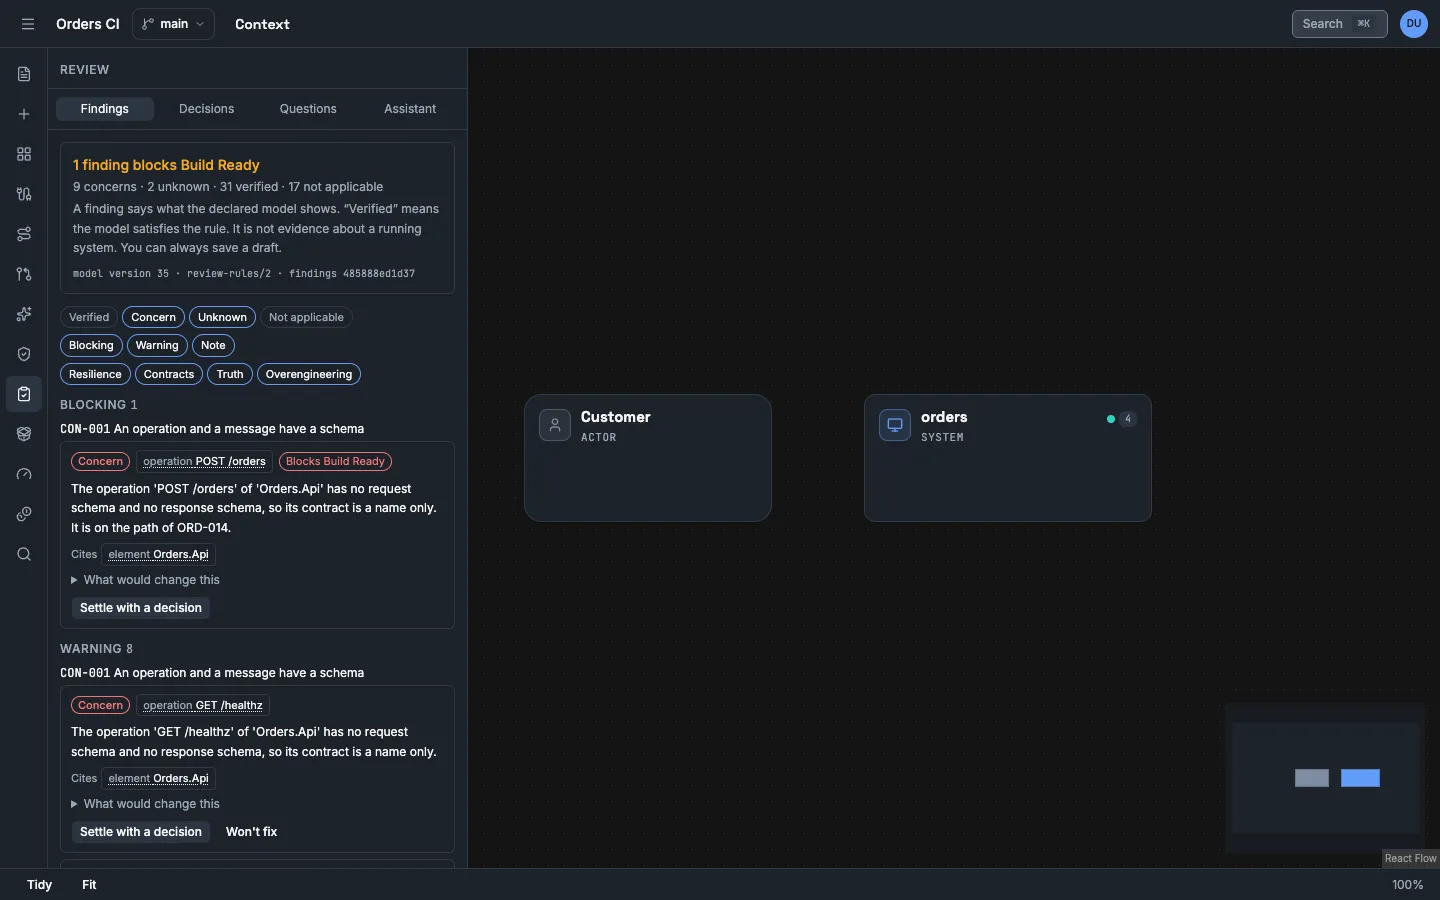Open the operation POST /orders link

pos(204,461)
